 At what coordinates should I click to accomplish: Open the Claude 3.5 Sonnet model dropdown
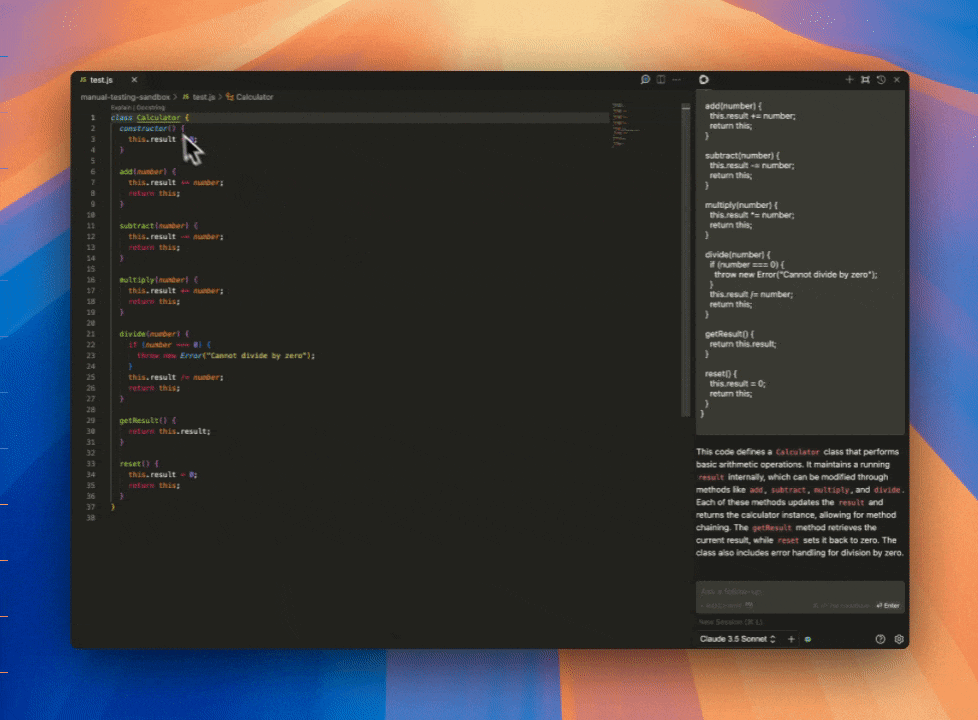pos(738,639)
